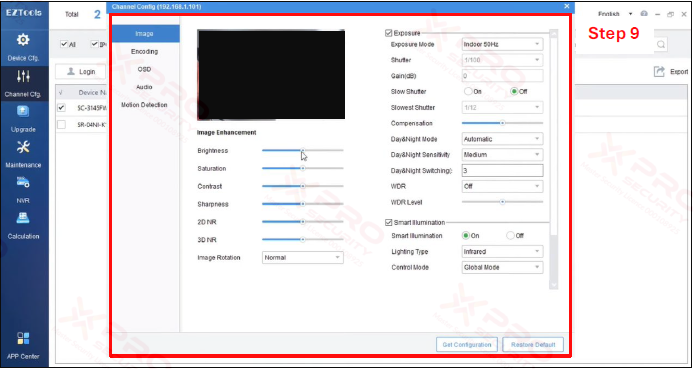The image size is (693, 369).
Task: Adjust the Compensation slider
Action: [x=503, y=123]
